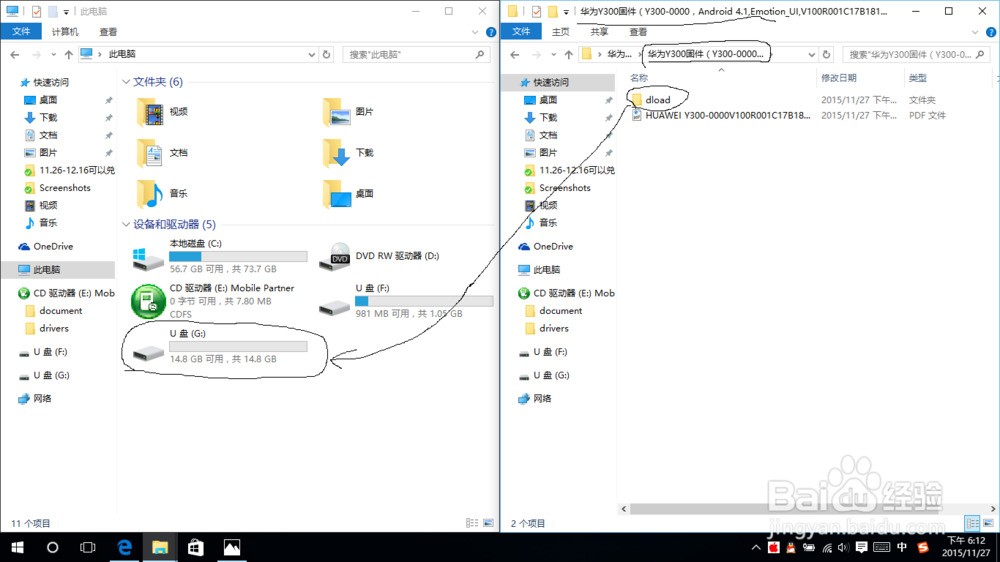Select CD drive (E:) Mobile Partner
The height and width of the screenshot is (562, 1000).
(x=213, y=300)
